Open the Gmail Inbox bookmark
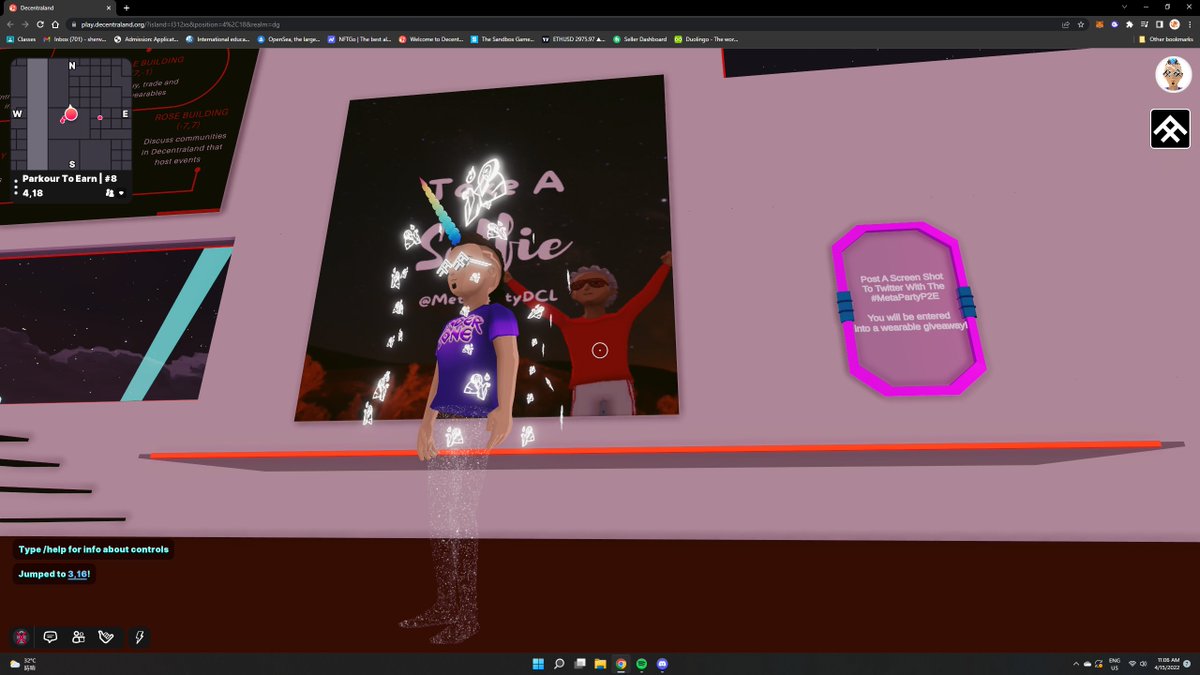Viewport: 1200px width, 675px height. tap(75, 39)
